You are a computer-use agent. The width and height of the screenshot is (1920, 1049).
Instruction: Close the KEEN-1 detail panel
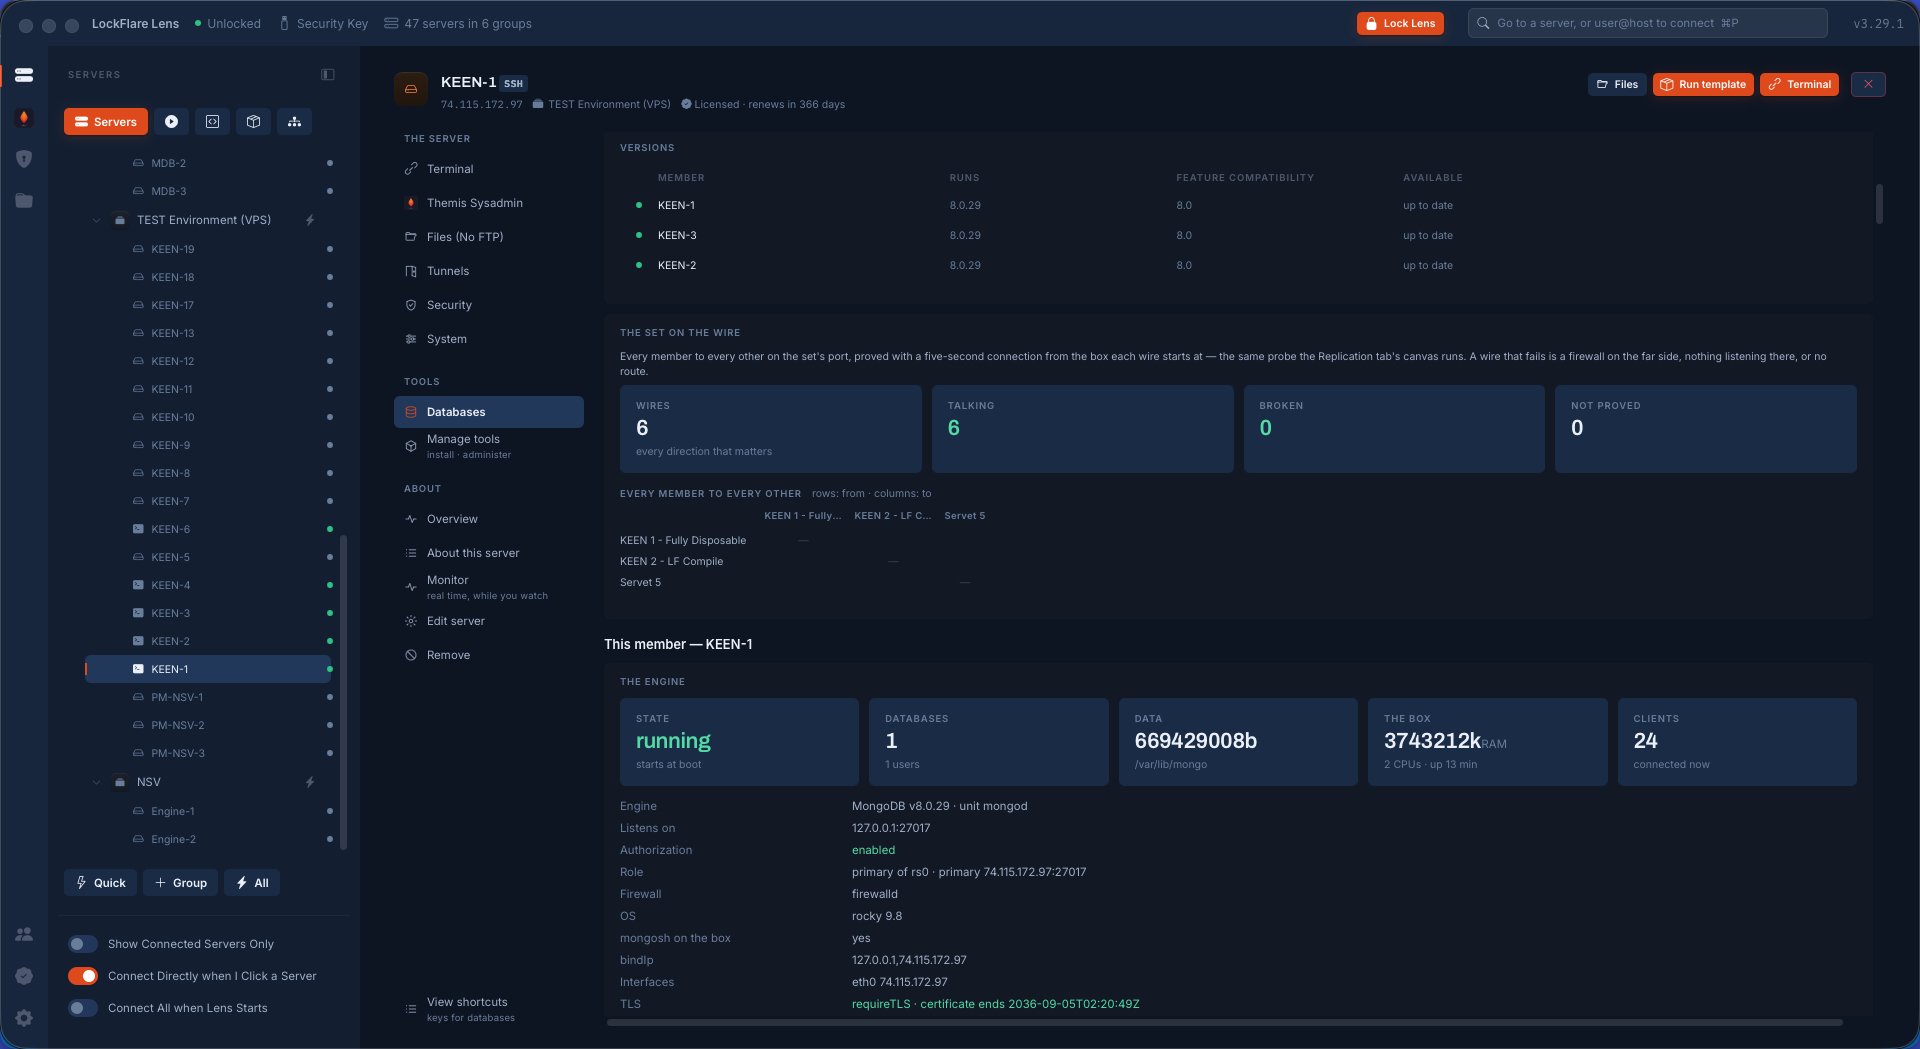tap(1868, 84)
